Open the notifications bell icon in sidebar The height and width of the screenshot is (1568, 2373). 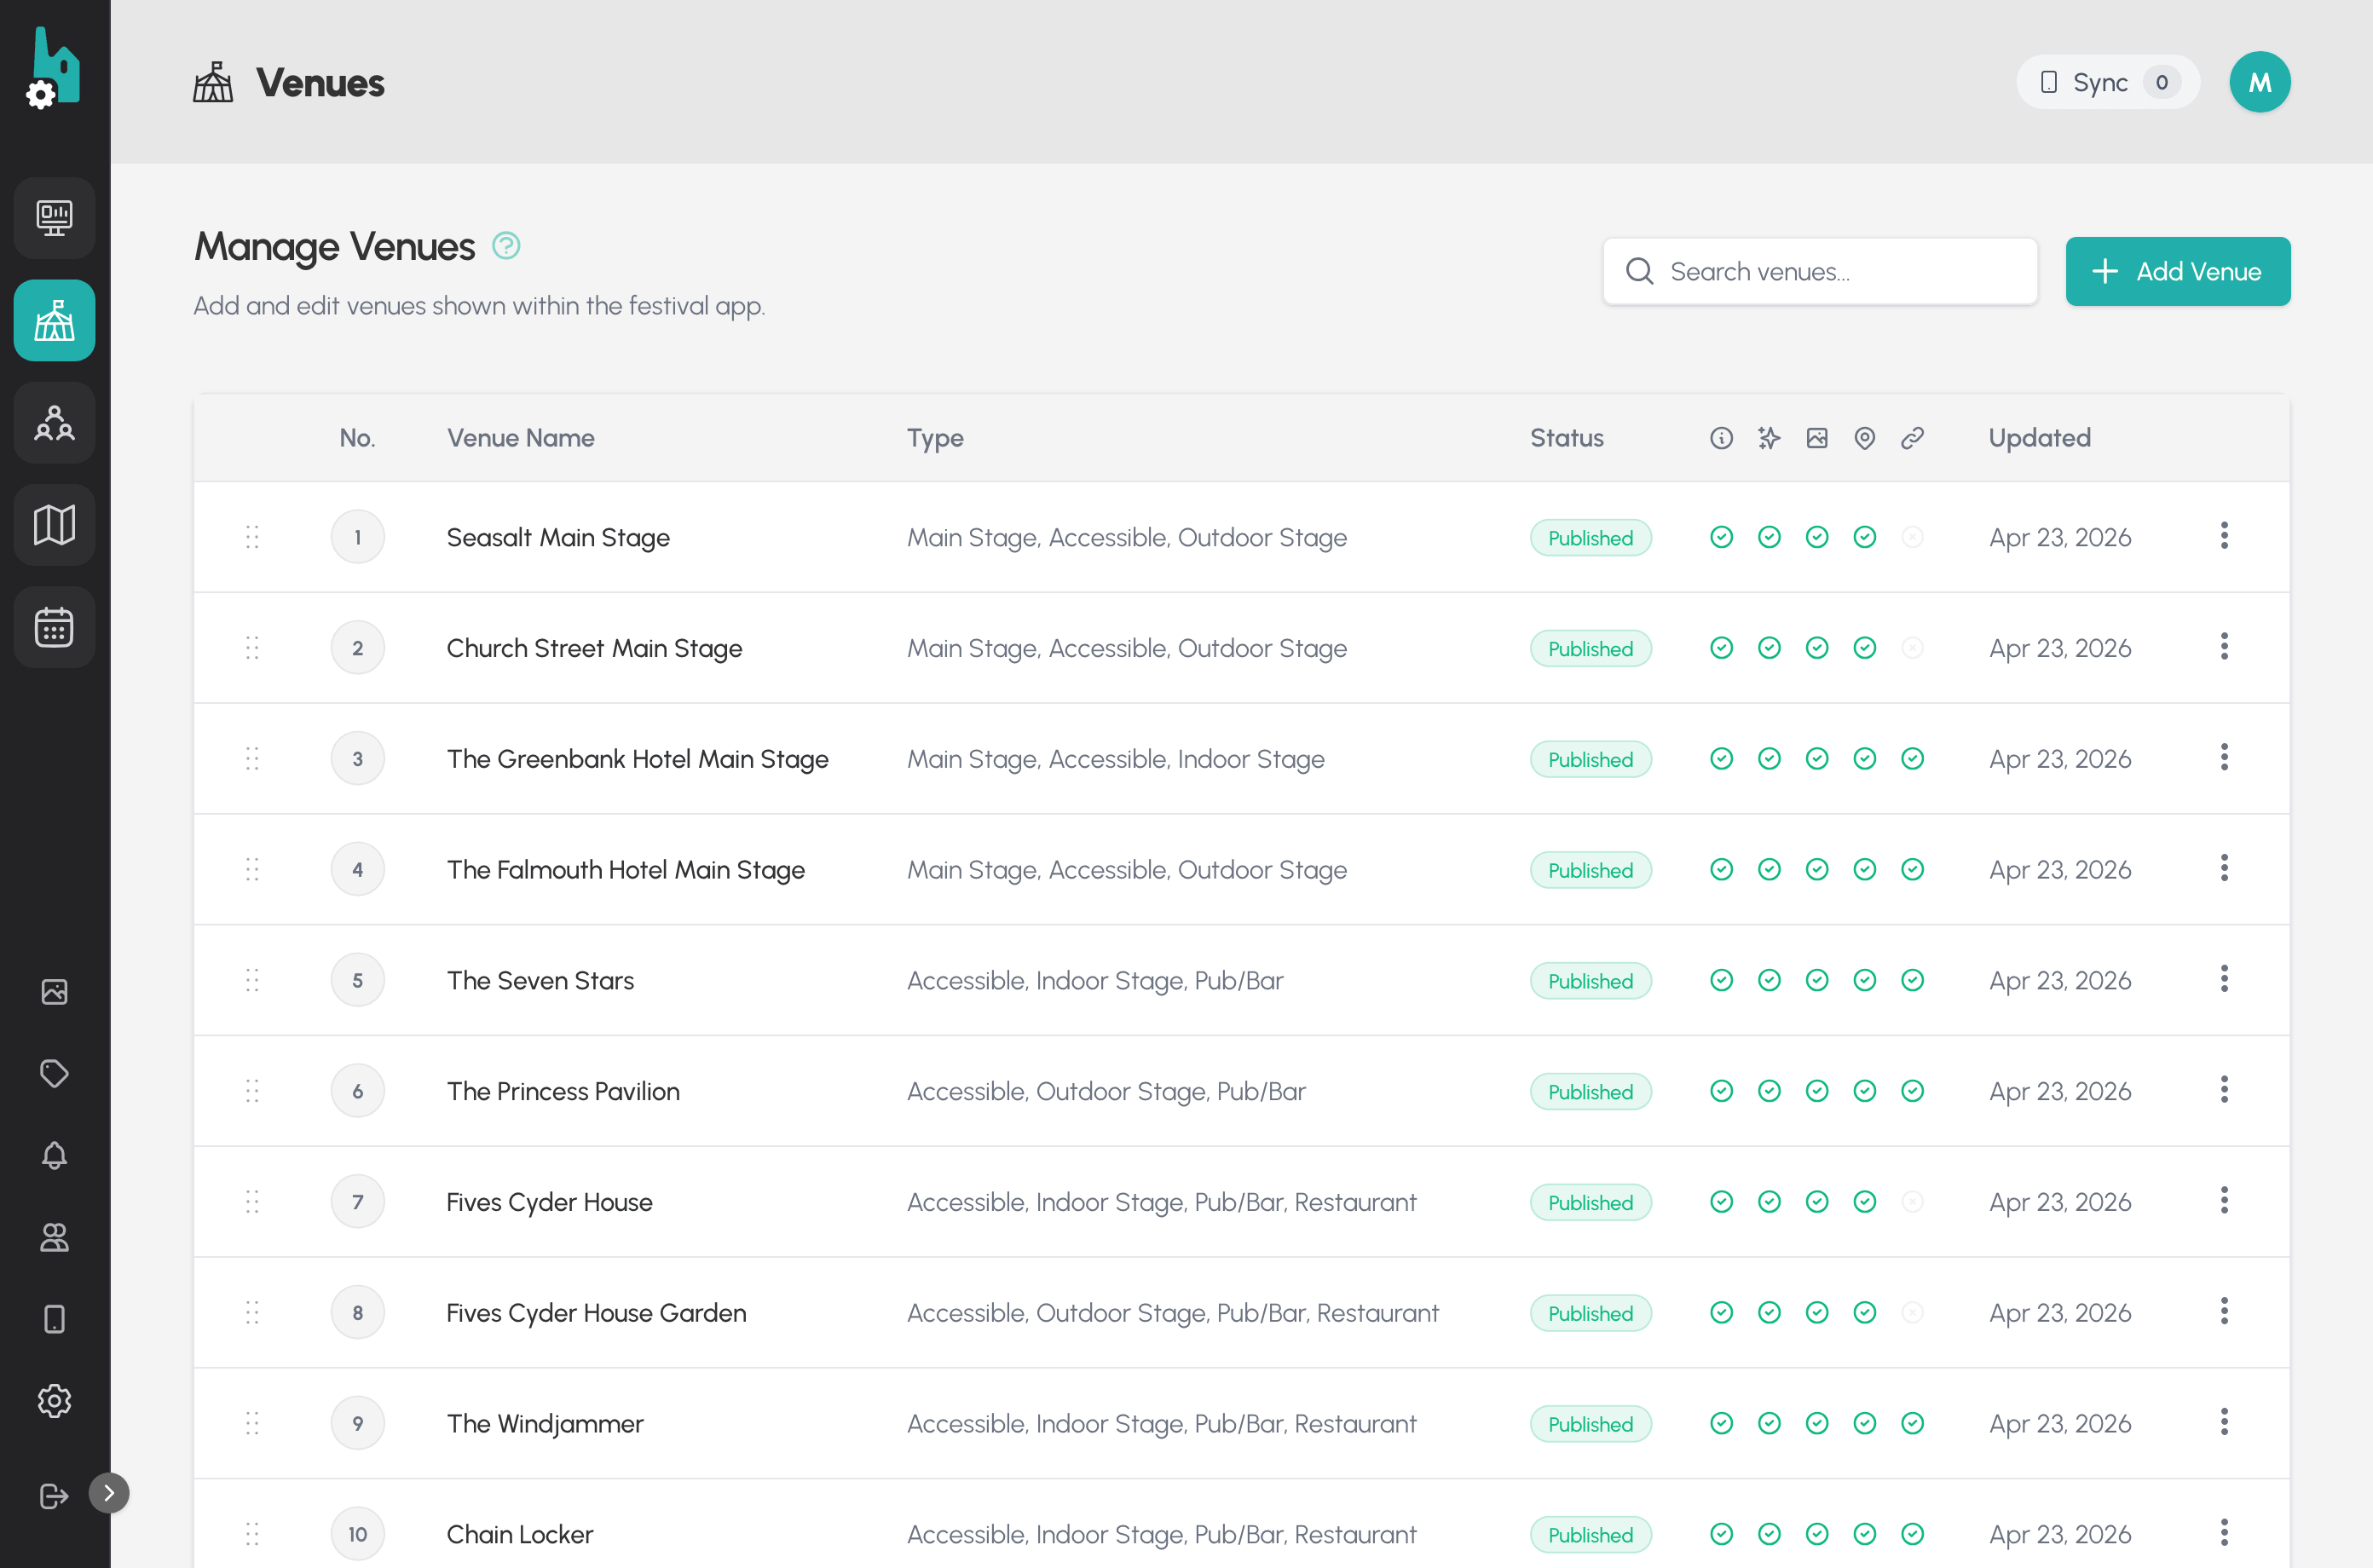click(x=54, y=1155)
